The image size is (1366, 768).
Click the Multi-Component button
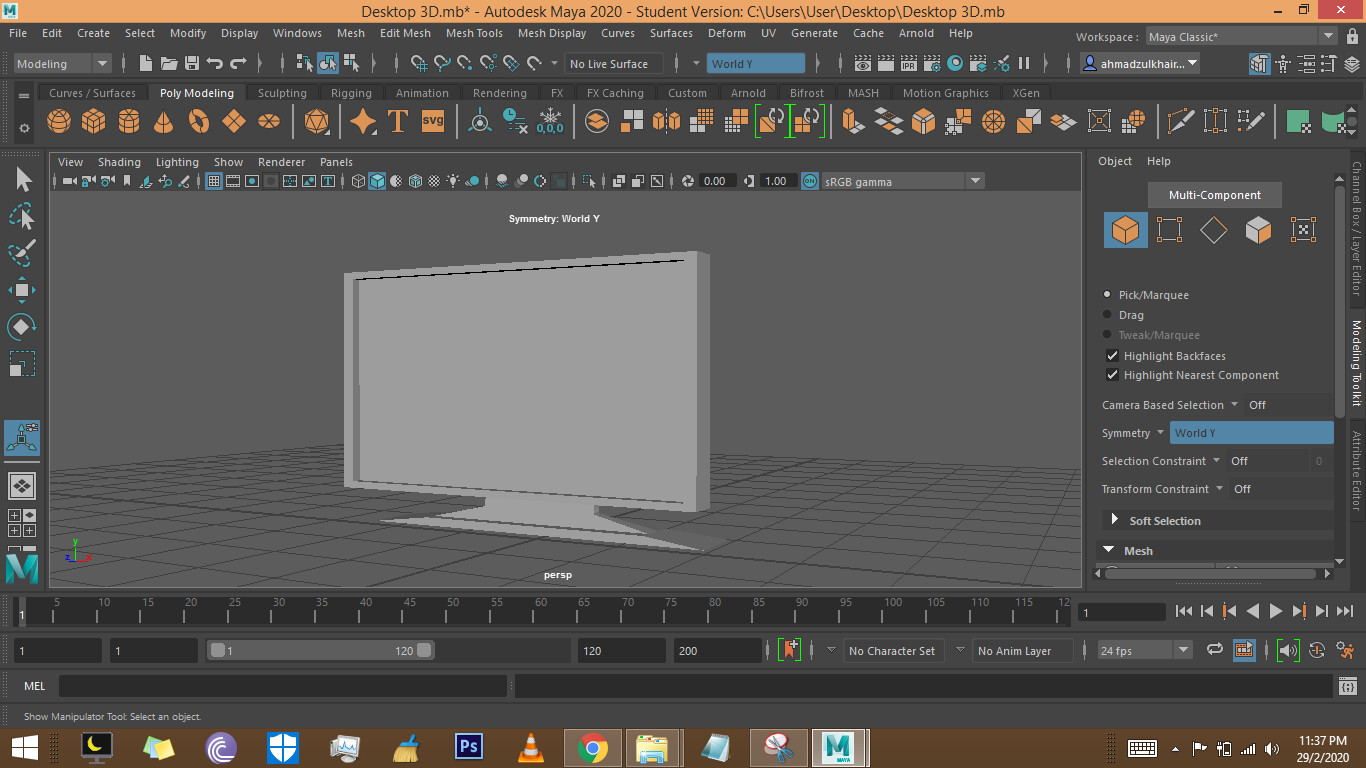[x=1214, y=194]
